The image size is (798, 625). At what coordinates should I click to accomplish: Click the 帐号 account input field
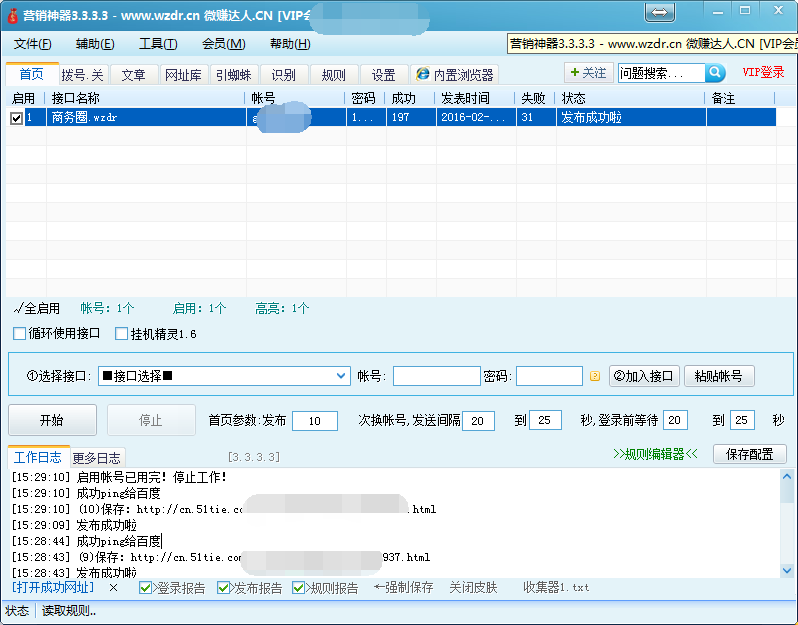click(x=436, y=377)
